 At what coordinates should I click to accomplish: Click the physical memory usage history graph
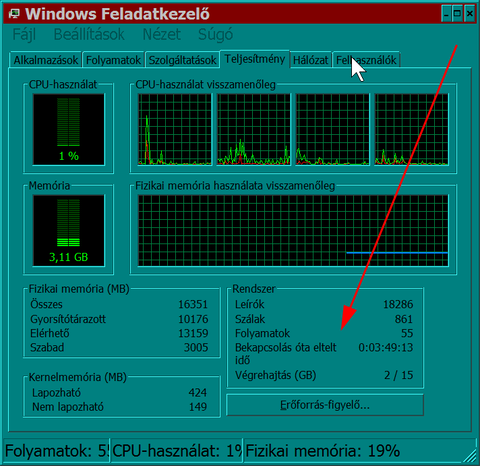click(293, 230)
